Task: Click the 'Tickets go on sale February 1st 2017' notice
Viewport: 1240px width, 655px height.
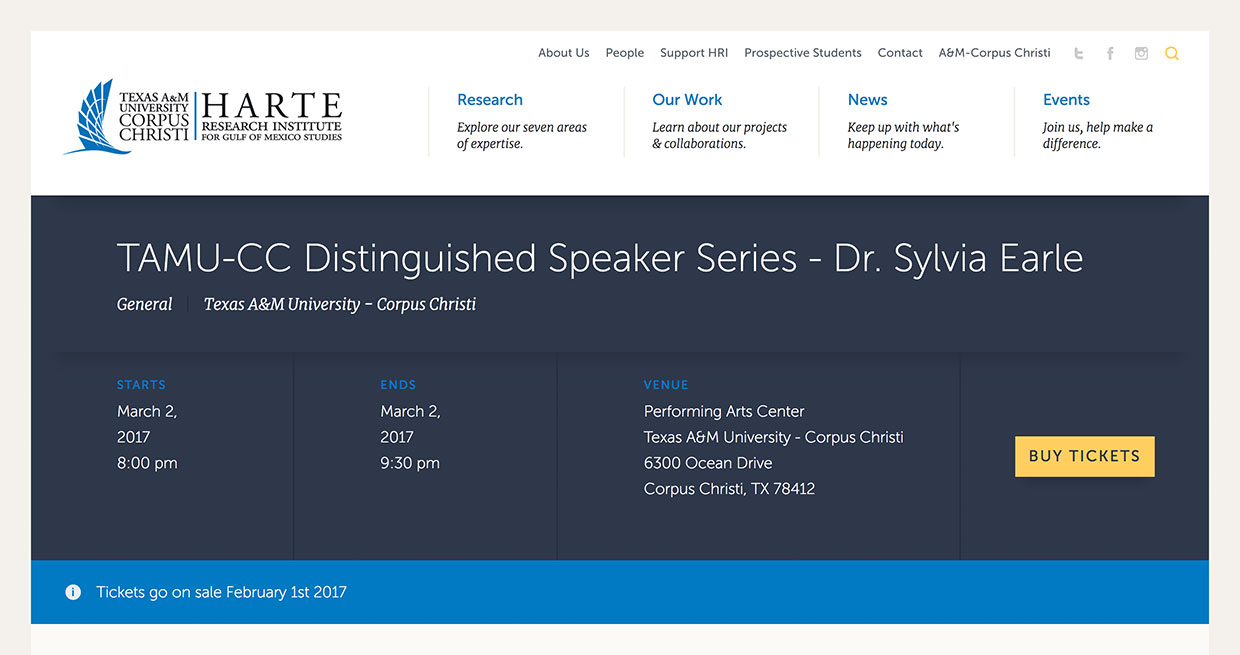Action: point(221,592)
